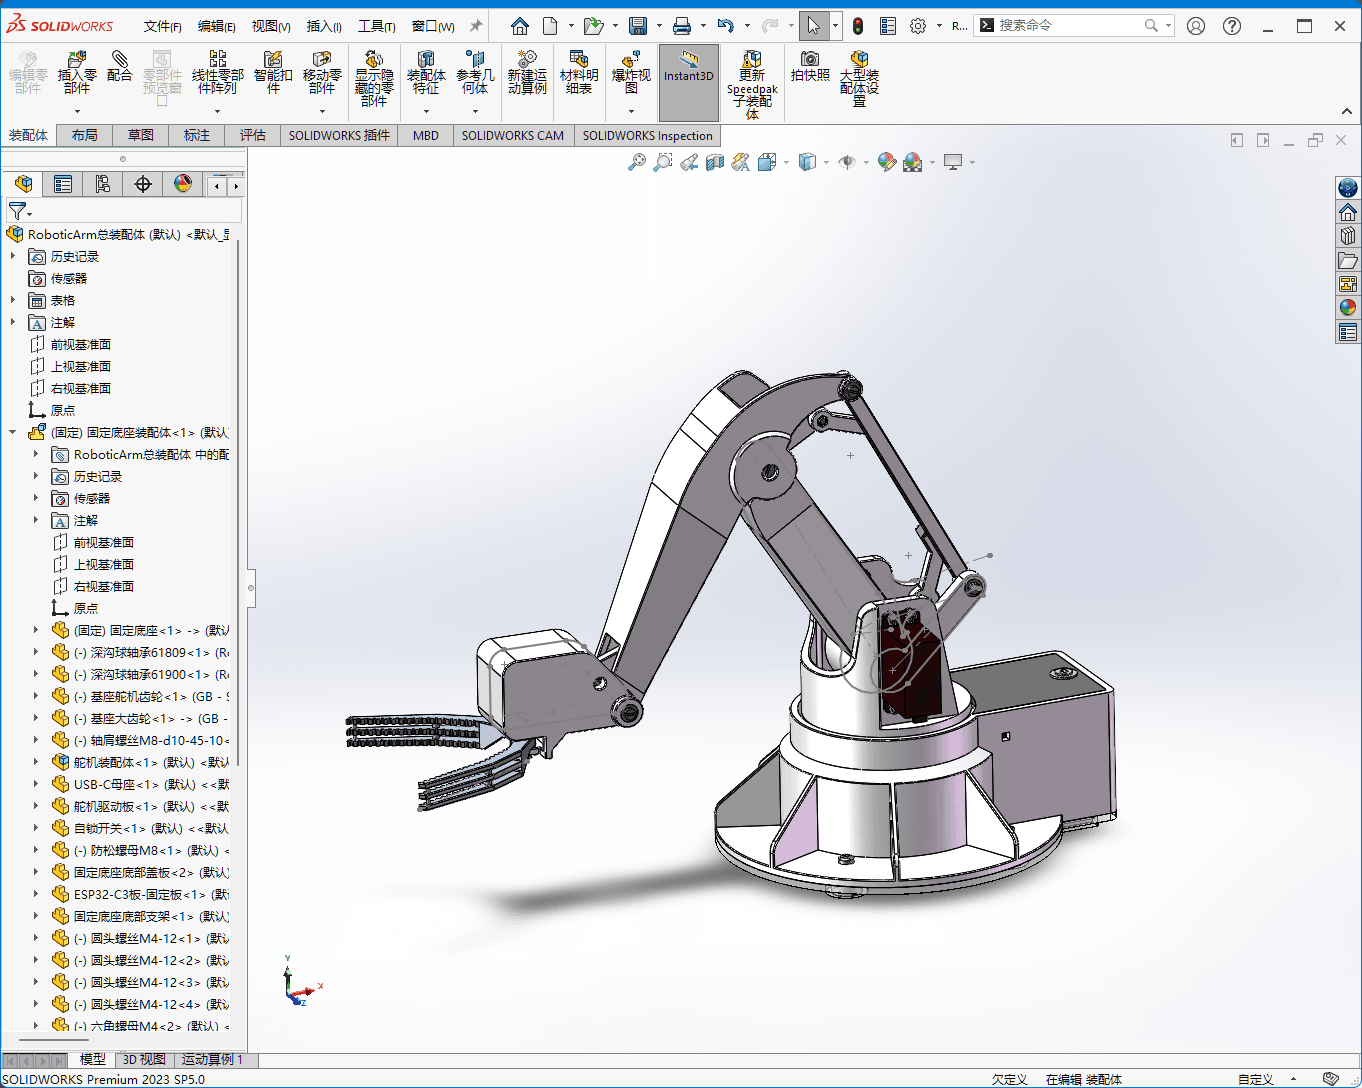Select the 运动算例 1 bottom tab
This screenshot has width=1362, height=1088.
[212, 1059]
